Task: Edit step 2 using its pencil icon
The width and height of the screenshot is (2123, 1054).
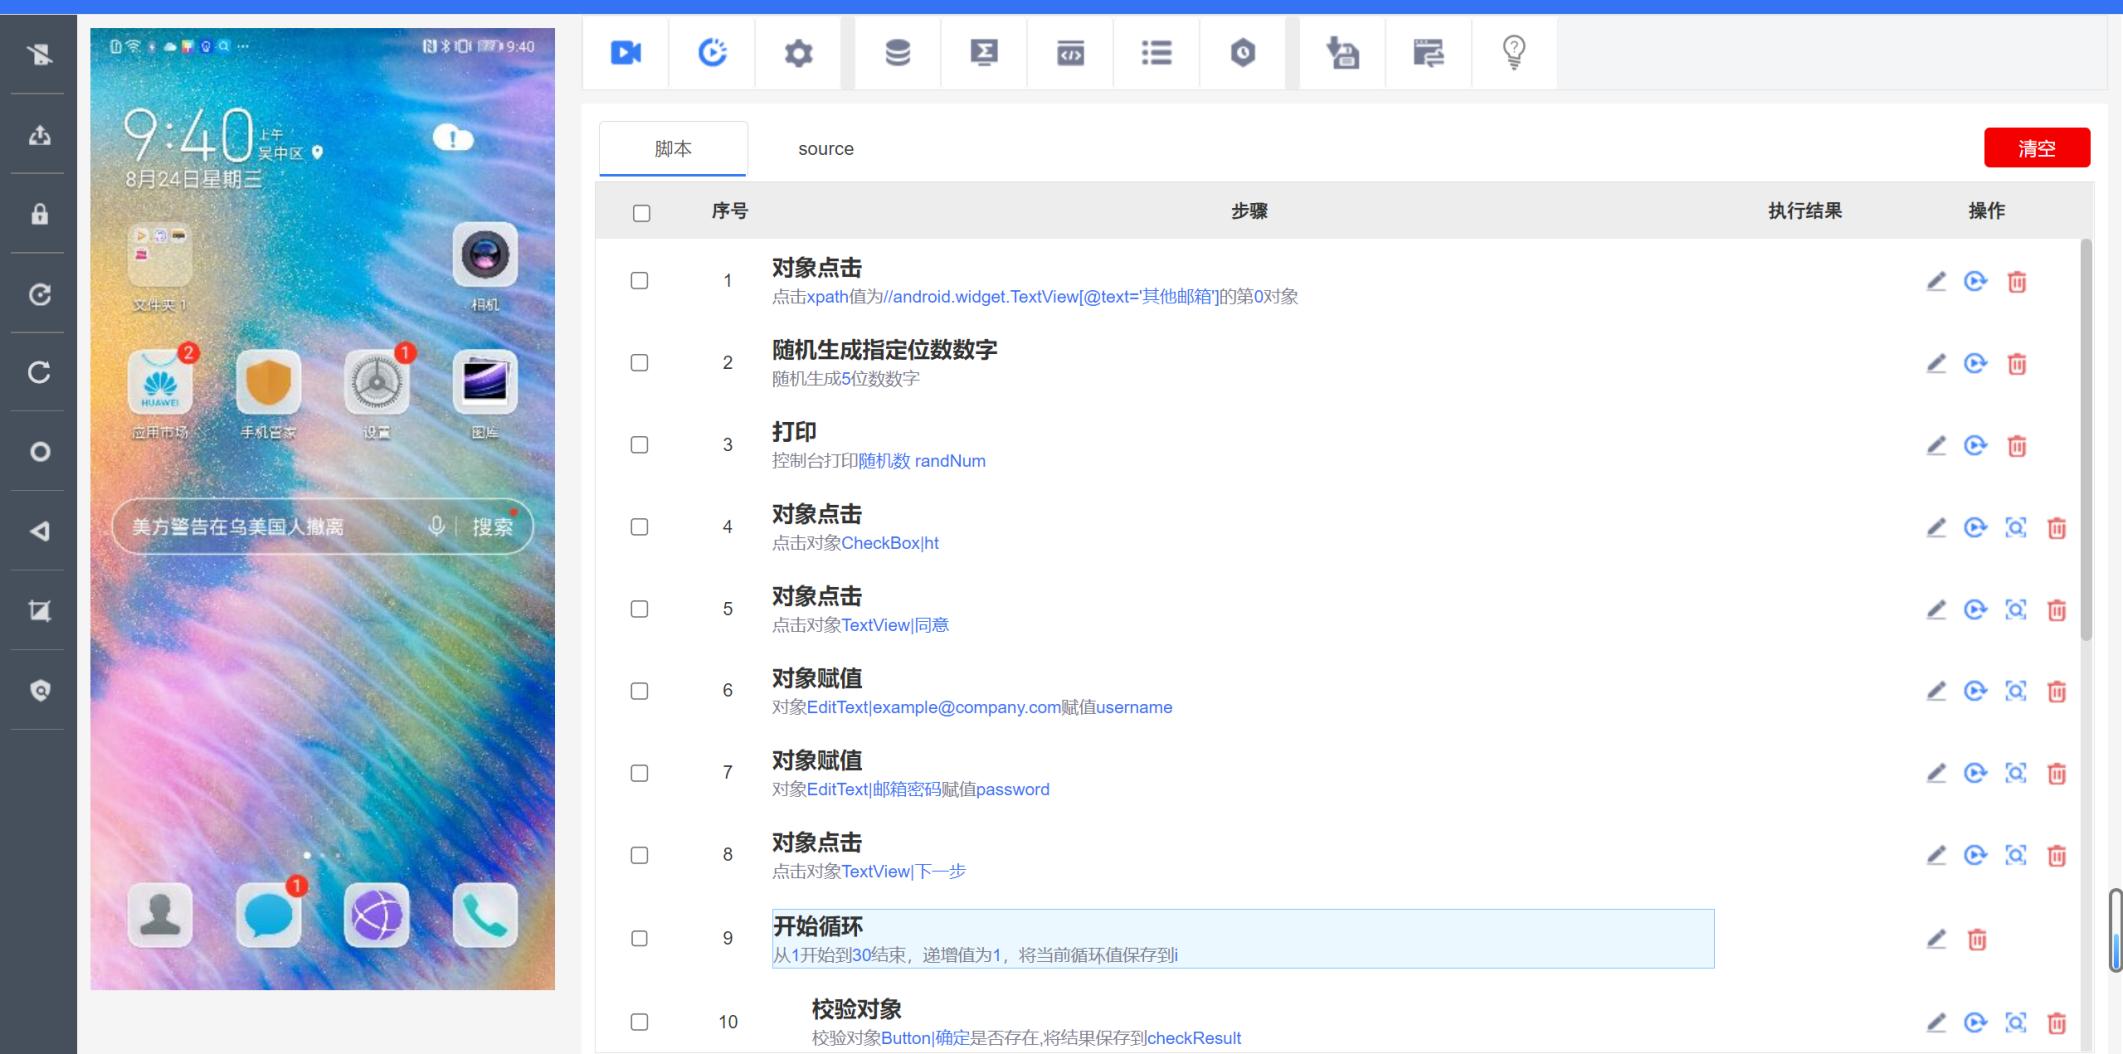Action: tap(1938, 363)
